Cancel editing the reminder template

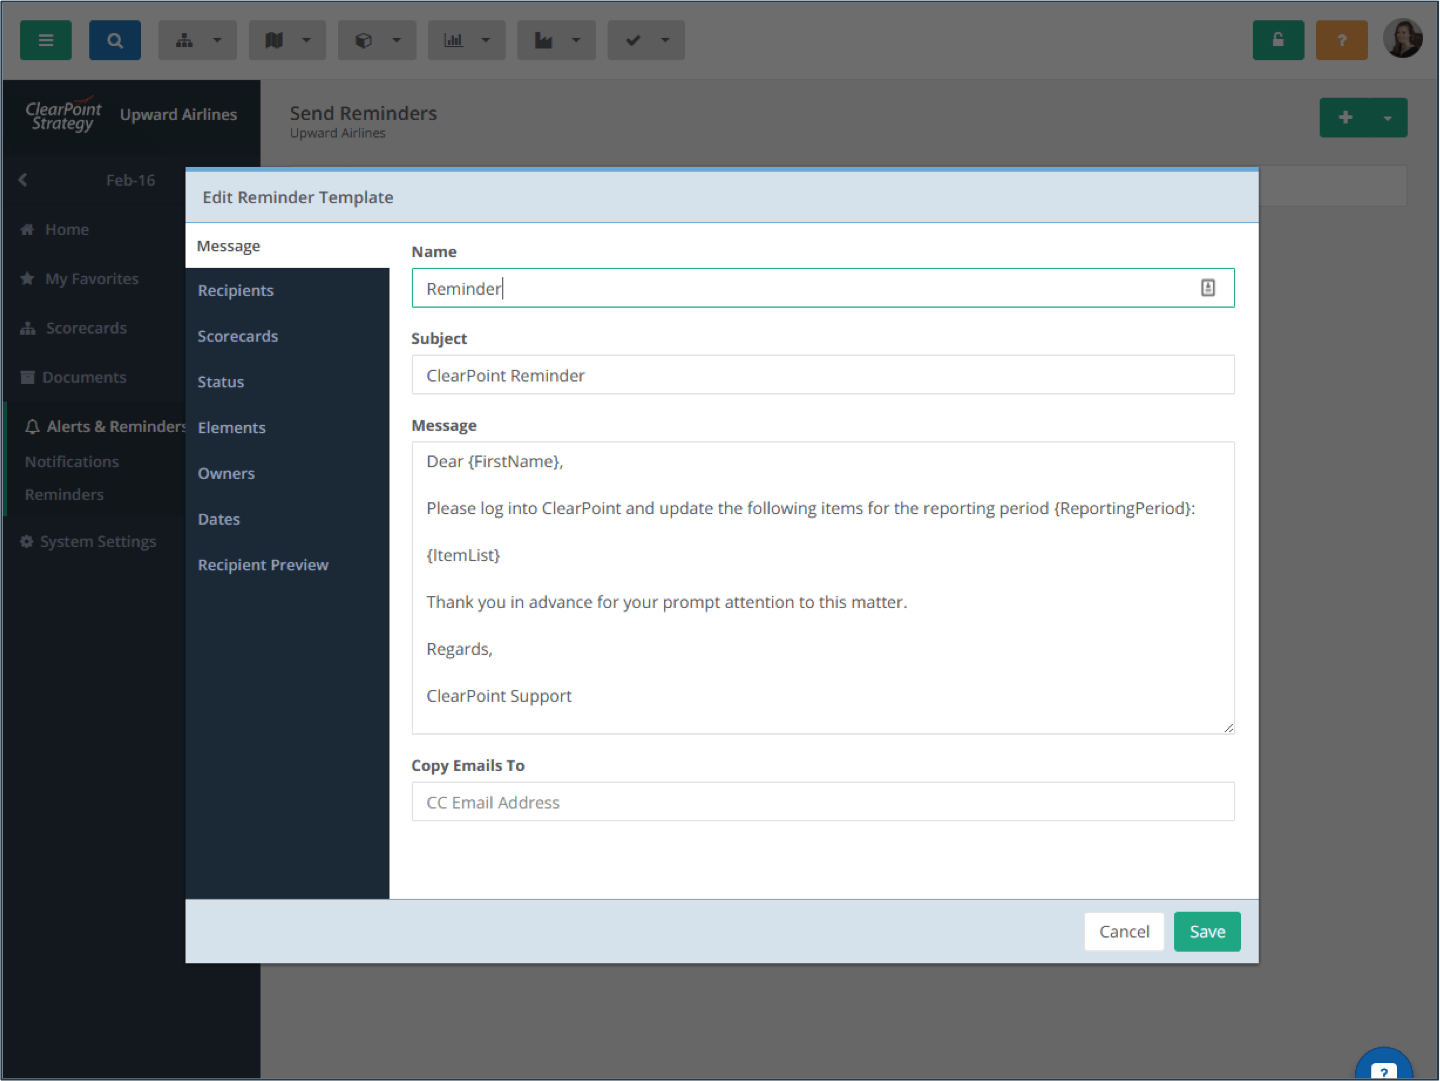point(1124,931)
